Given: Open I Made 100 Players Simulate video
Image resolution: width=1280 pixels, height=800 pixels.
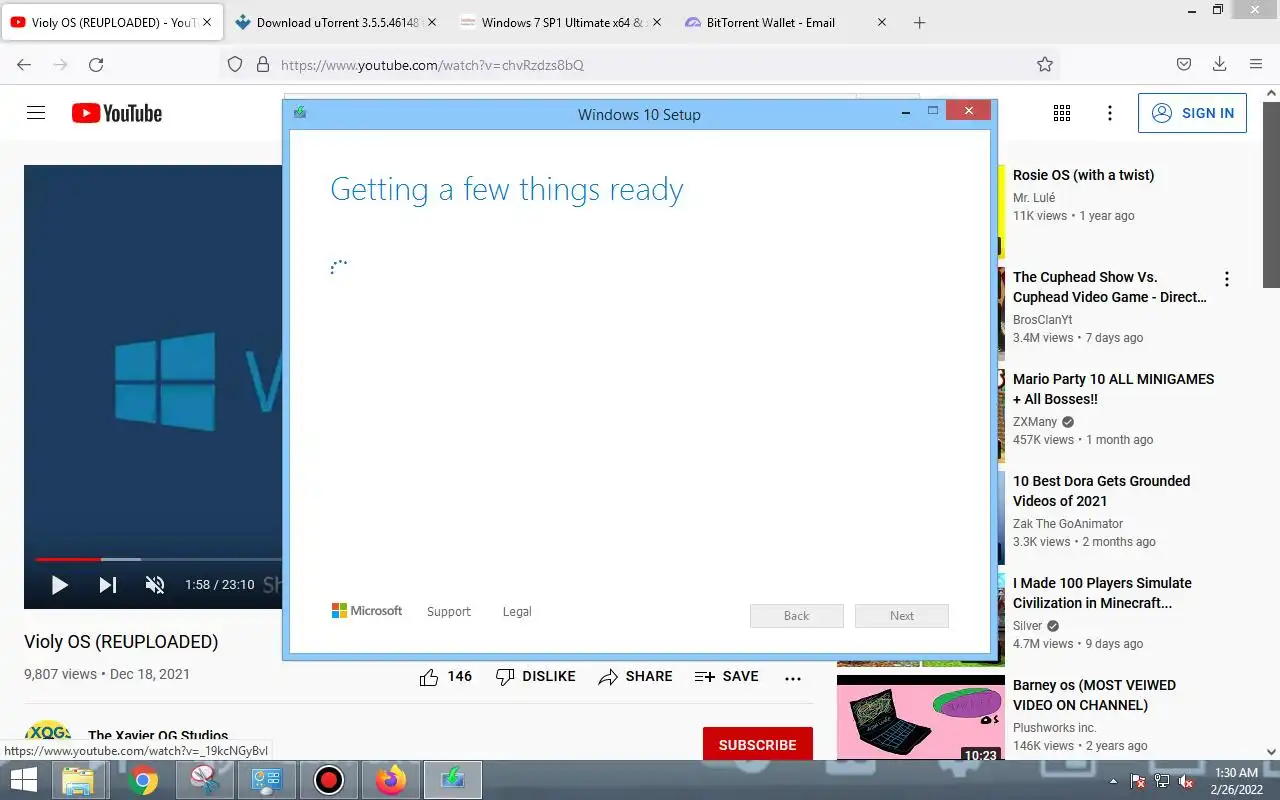Looking at the screenshot, I should coord(1102,593).
